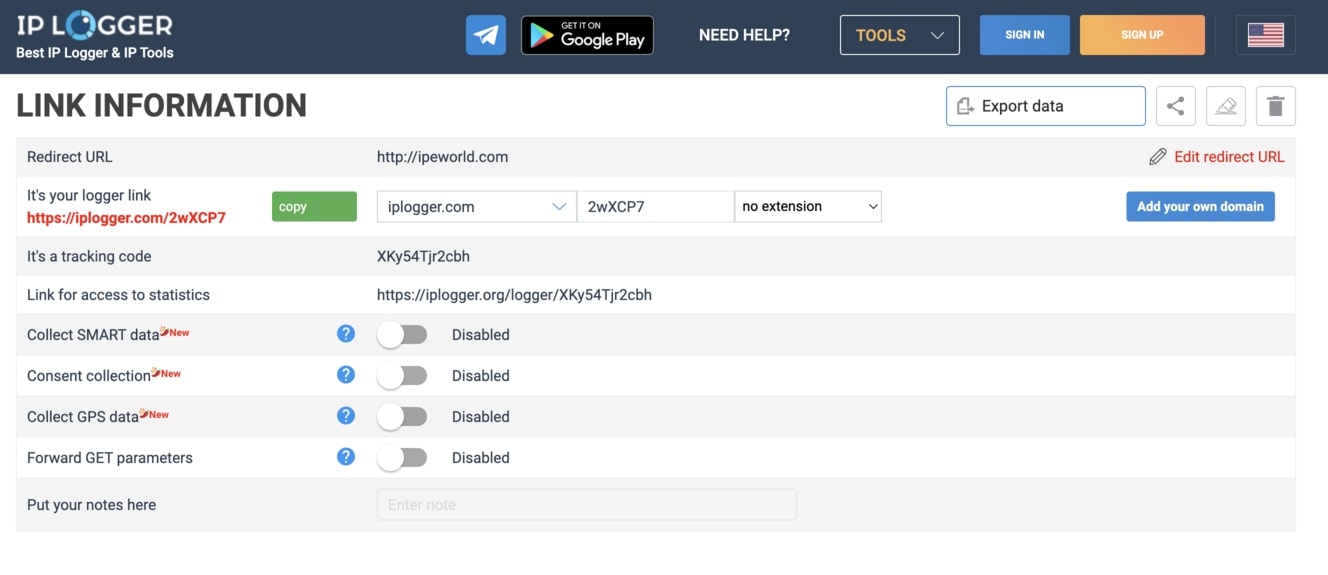Image resolution: width=1328 pixels, height=575 pixels.
Task: Click the trash delete icon
Action: [1276, 106]
